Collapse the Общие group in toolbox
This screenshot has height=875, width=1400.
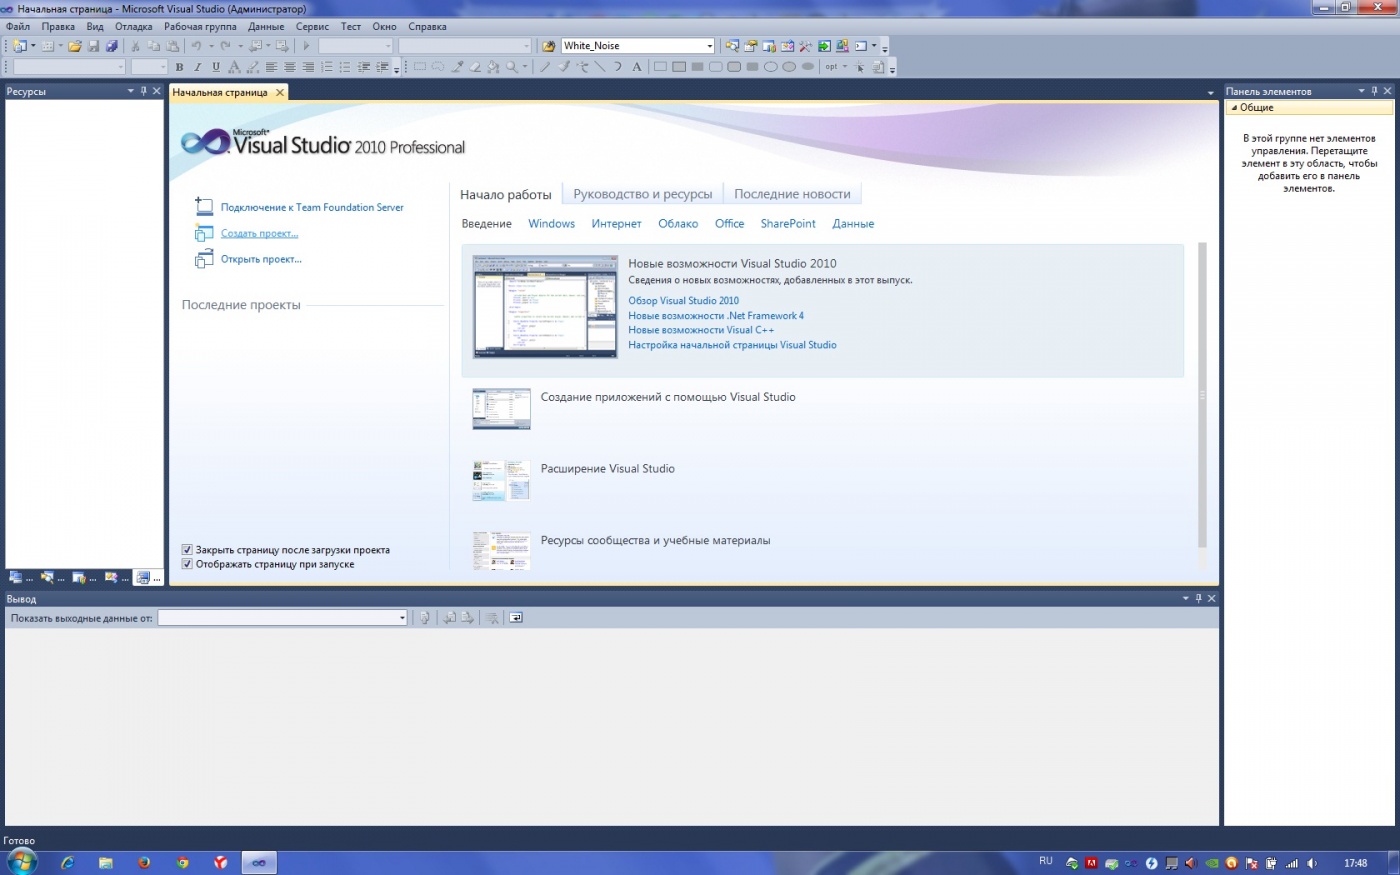[x=1234, y=107]
